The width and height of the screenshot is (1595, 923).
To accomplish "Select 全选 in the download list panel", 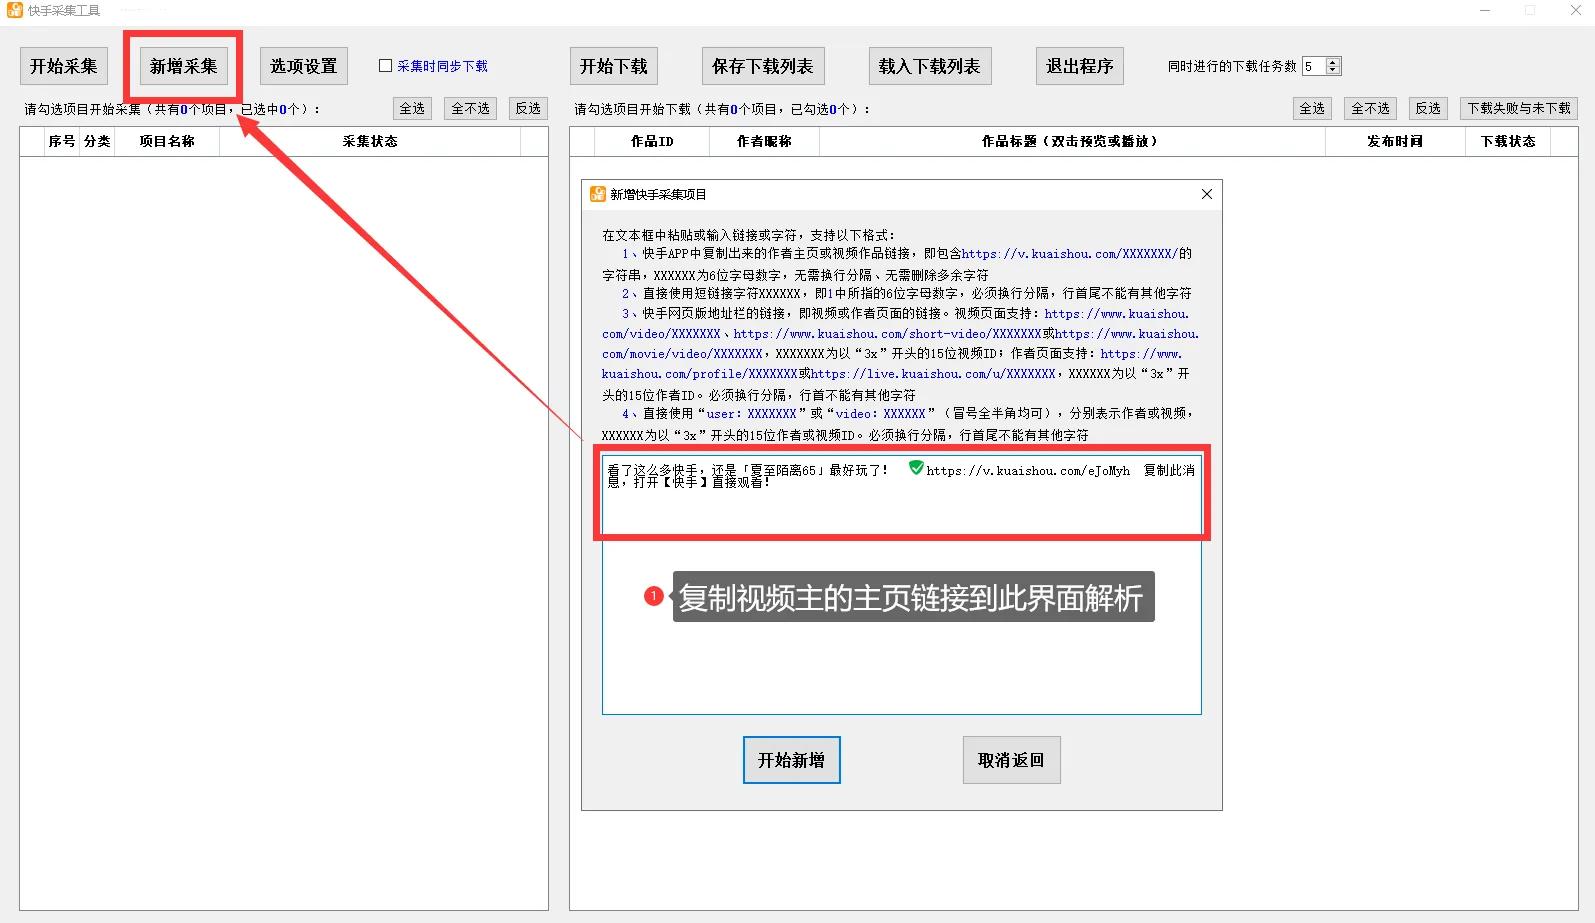I will (x=1312, y=108).
